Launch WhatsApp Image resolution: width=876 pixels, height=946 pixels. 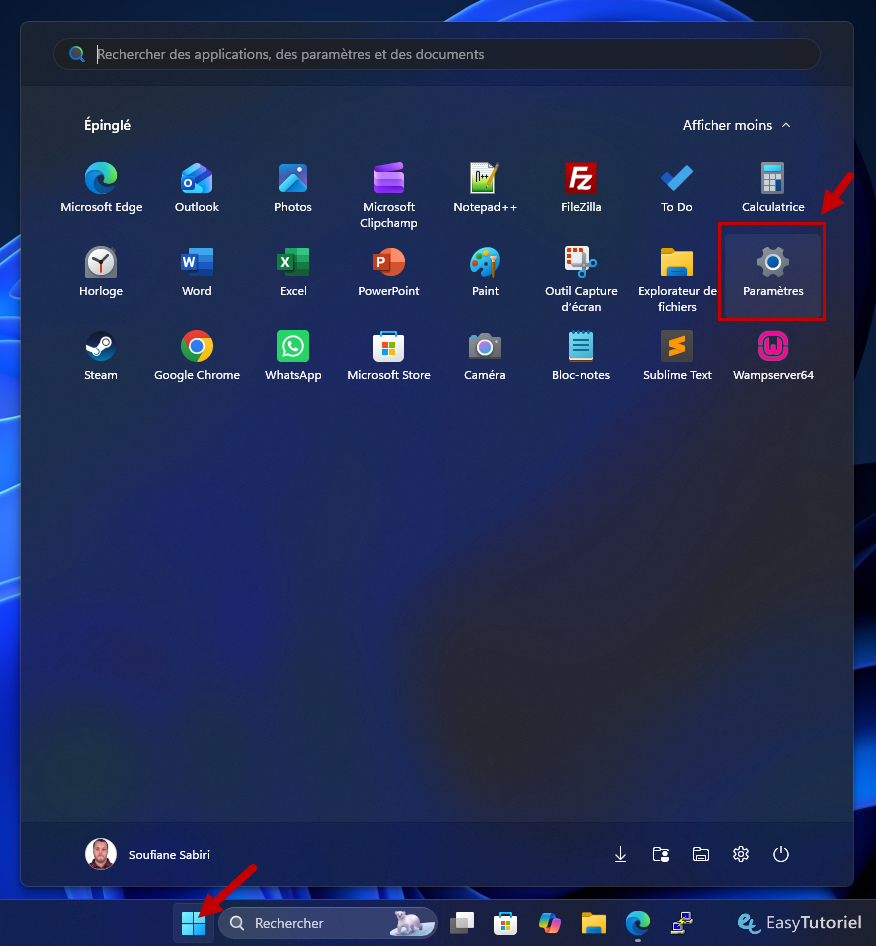(x=293, y=356)
